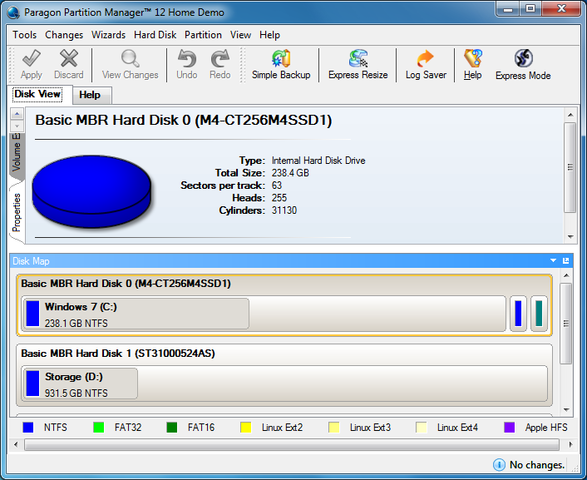Open the Partition menu
587x480 pixels.
click(203, 35)
